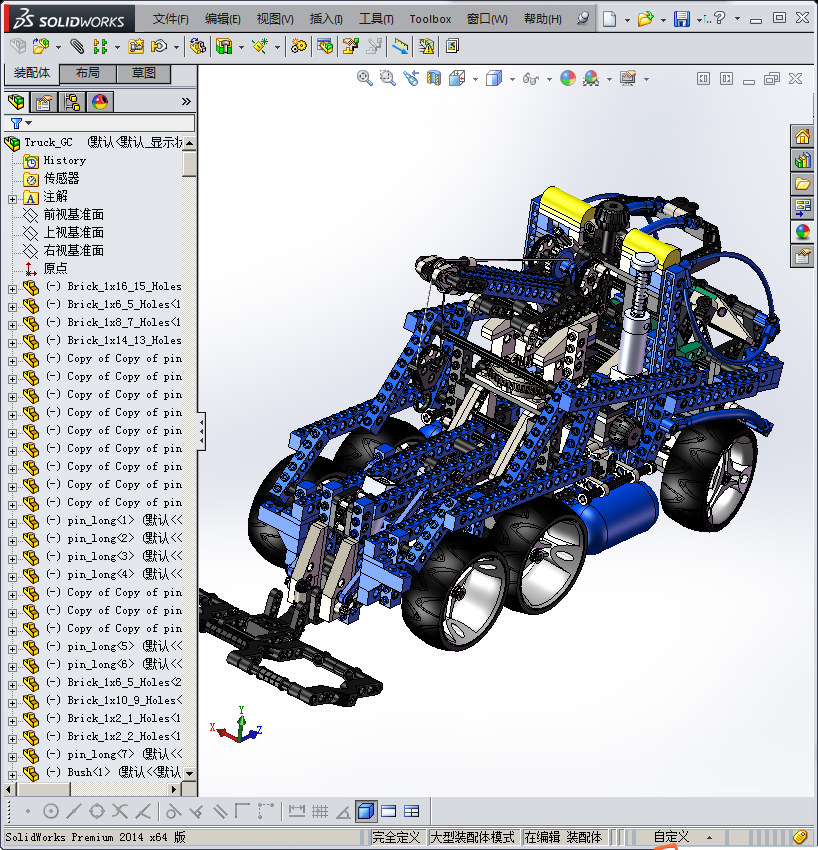Select the Mate paperclip tool
Image resolution: width=818 pixels, height=850 pixels.
pyautogui.click(x=78, y=47)
